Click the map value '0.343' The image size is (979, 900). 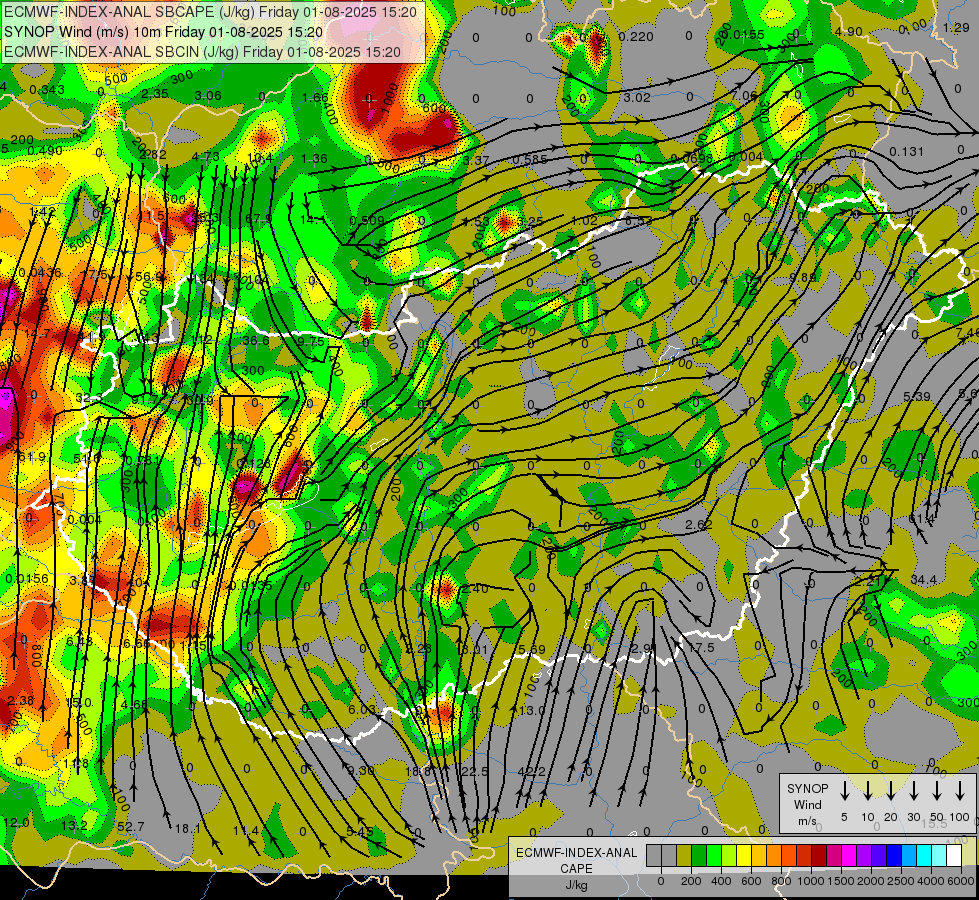coord(47,90)
